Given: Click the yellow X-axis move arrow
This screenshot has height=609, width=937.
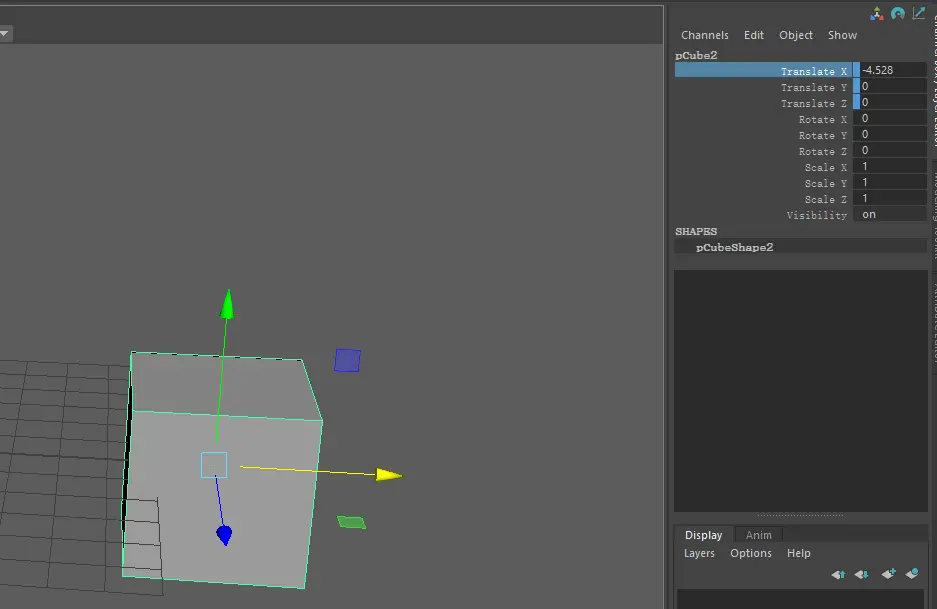Looking at the screenshot, I should click(x=389, y=475).
